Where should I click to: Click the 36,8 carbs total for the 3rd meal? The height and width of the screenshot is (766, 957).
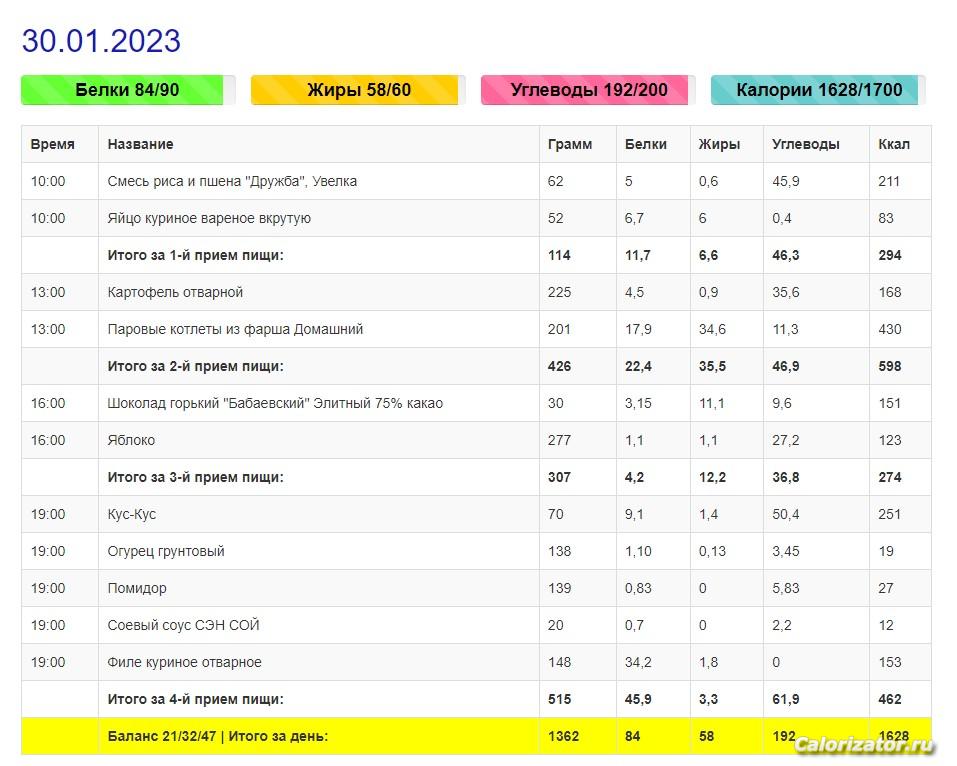[785, 477]
